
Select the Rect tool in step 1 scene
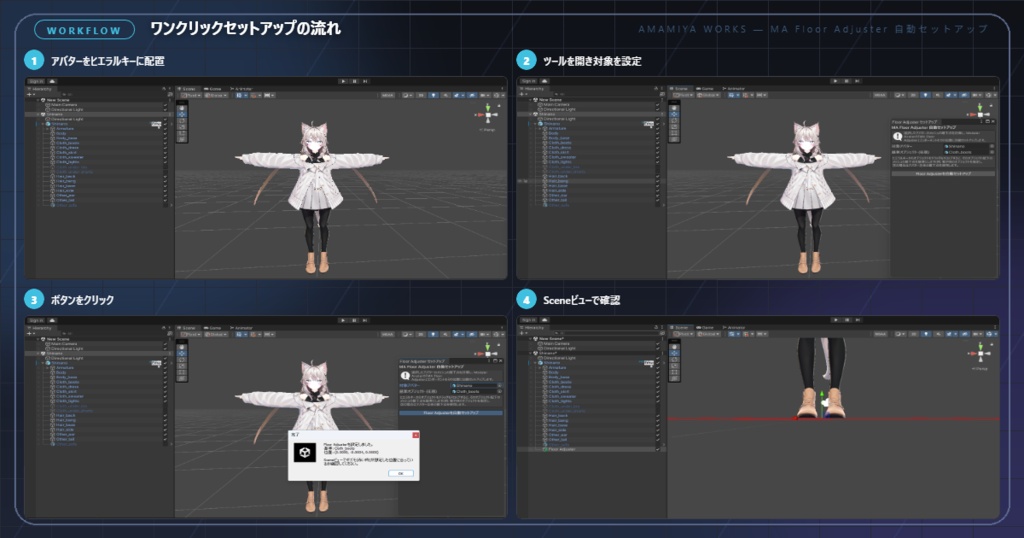182,133
